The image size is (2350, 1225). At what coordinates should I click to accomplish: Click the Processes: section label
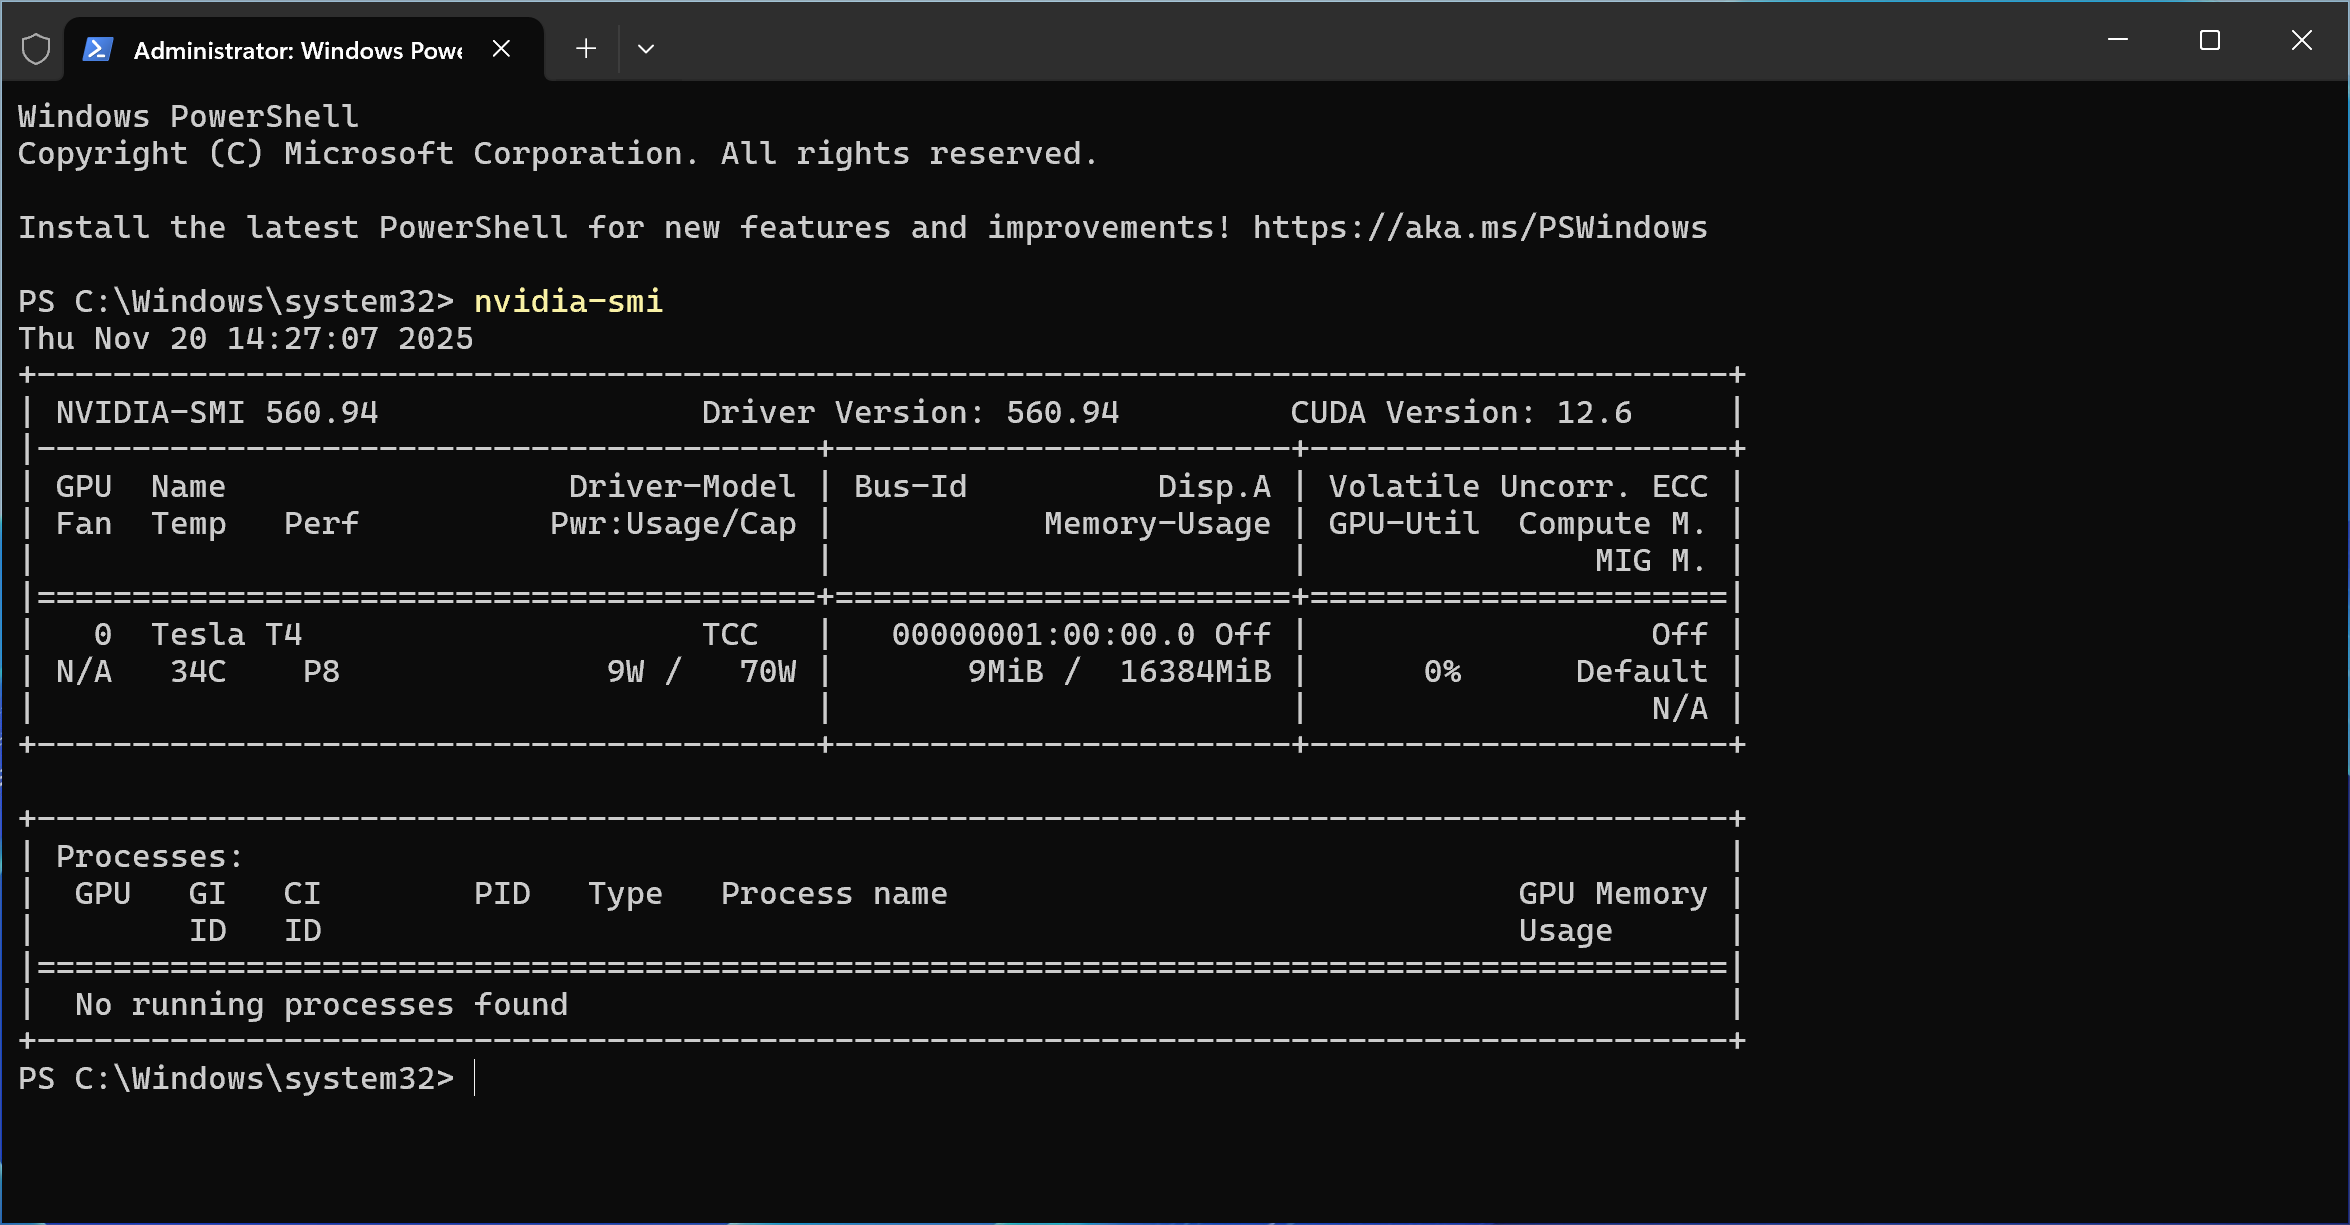pos(150,857)
